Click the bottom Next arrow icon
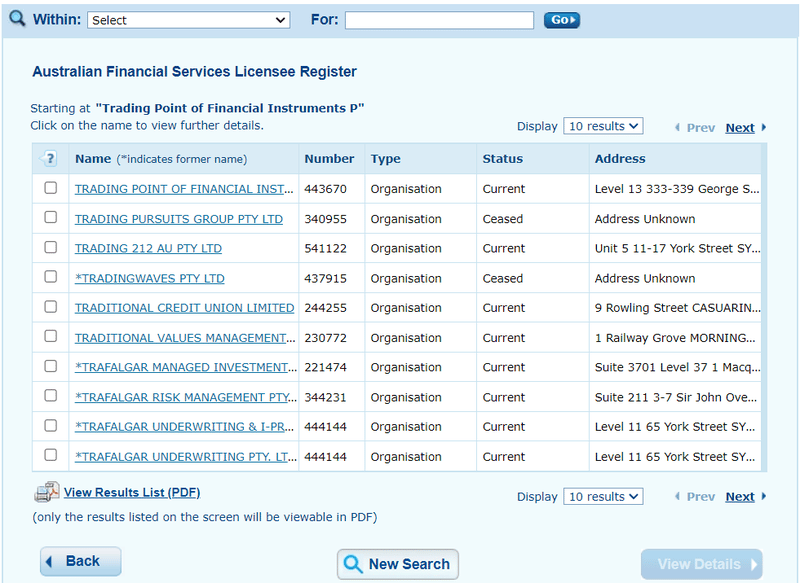Screen dimensions: 800x583 [764, 496]
